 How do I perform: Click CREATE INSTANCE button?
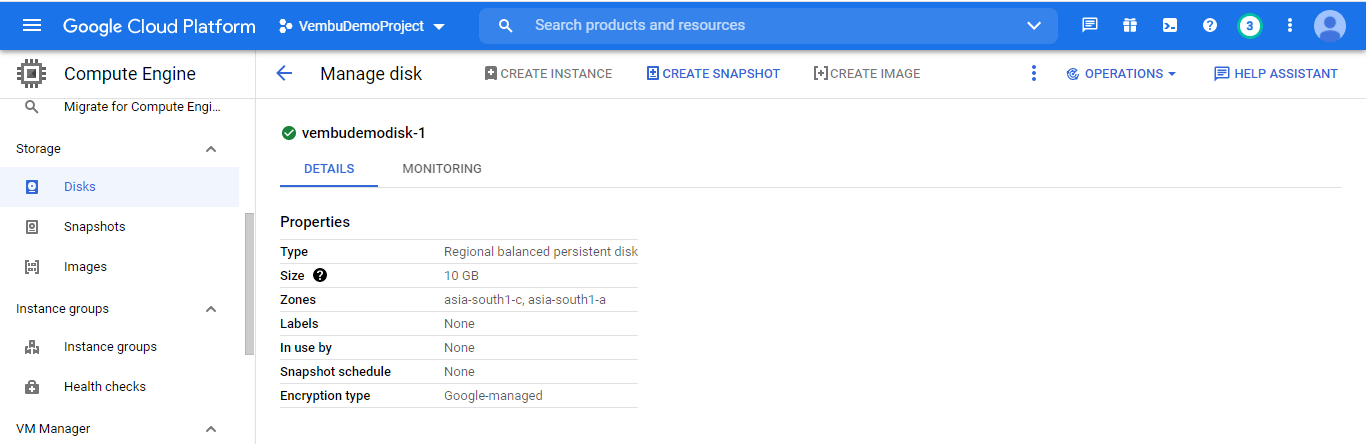[548, 73]
